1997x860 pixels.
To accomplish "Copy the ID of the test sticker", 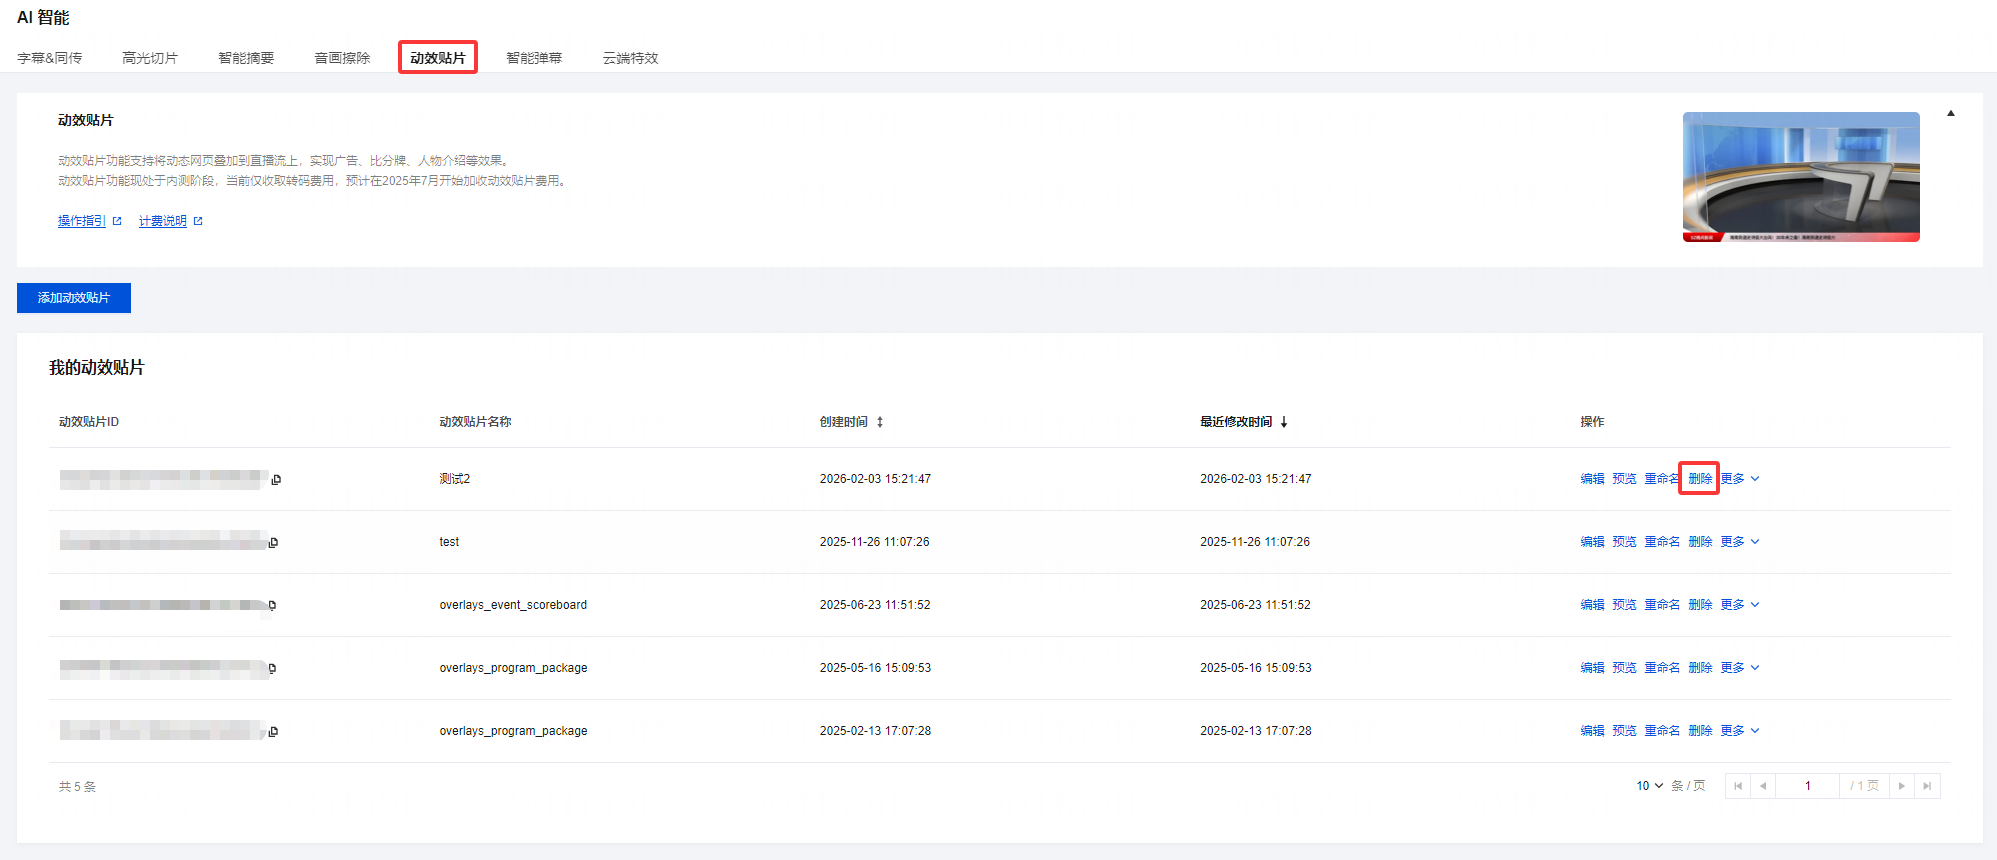I will [x=273, y=543].
